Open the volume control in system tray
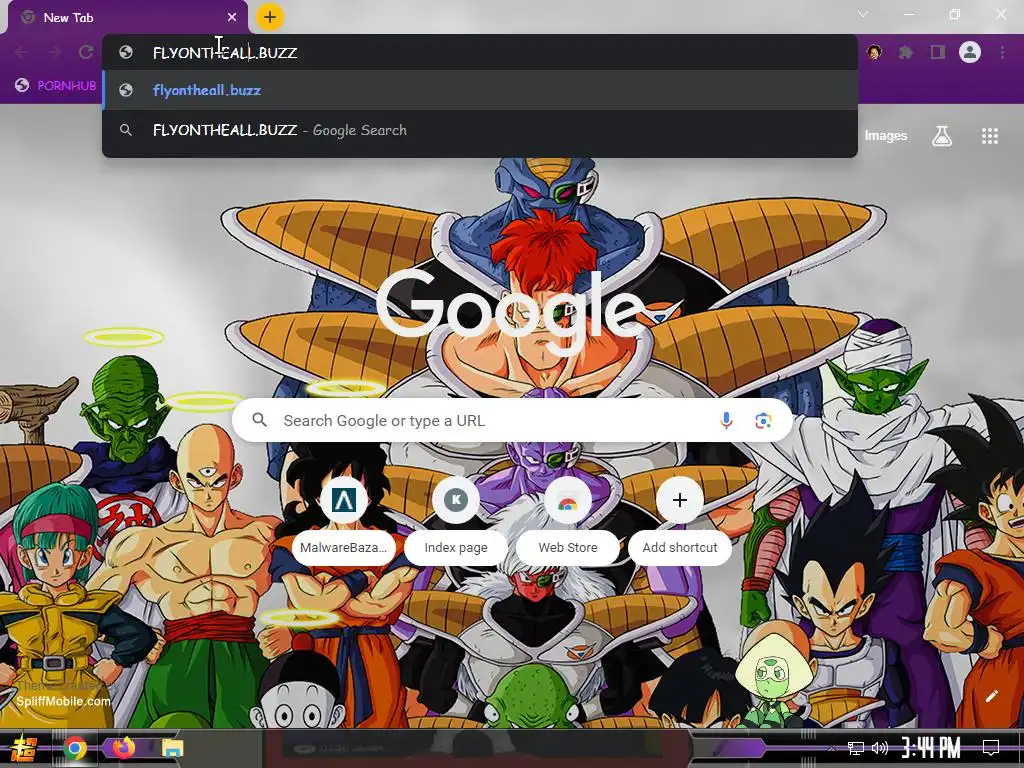This screenshot has height=768, width=1024. click(x=880, y=748)
